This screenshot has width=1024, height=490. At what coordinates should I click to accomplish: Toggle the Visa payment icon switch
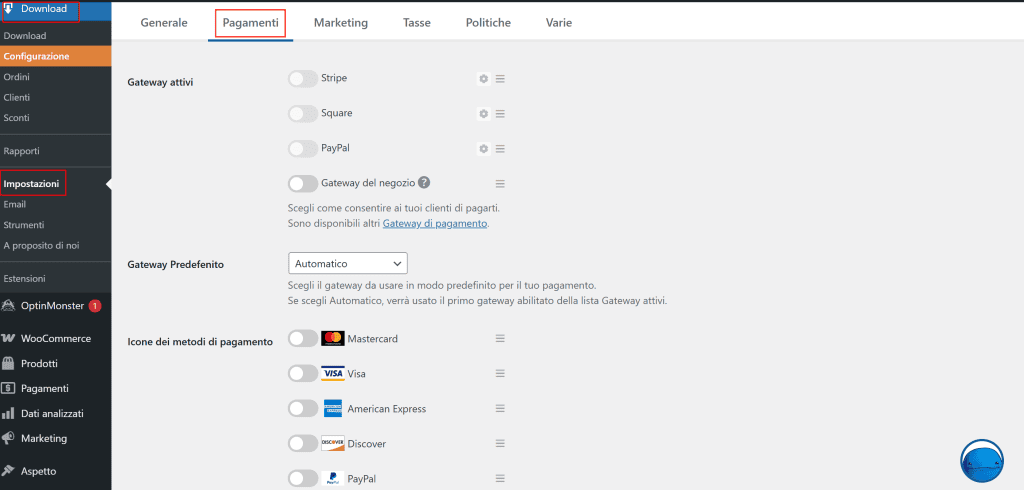[303, 374]
